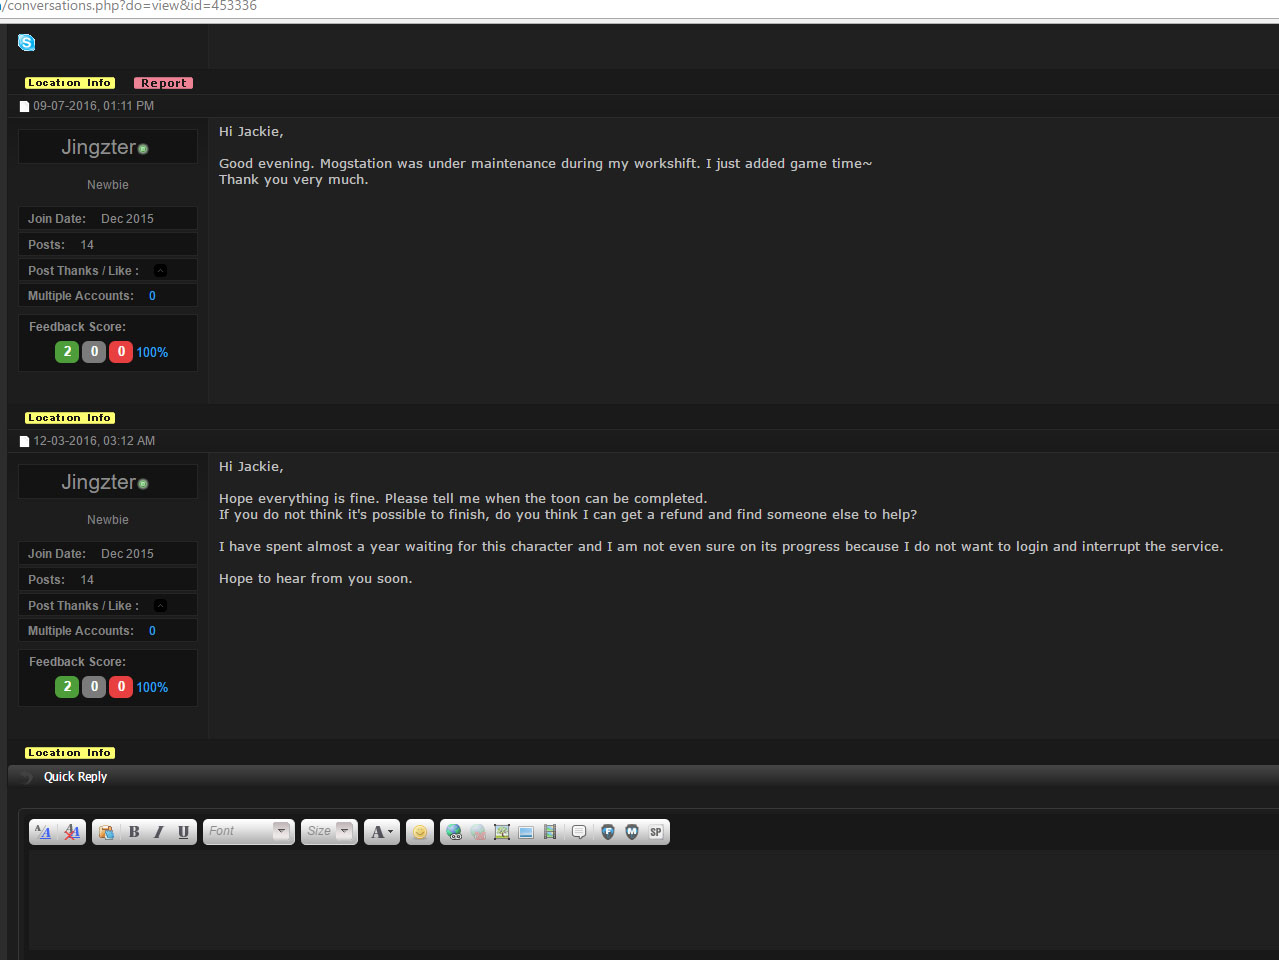This screenshot has width=1279, height=960.
Task: Toggle the switch editor mode icon
Action: click(44, 832)
